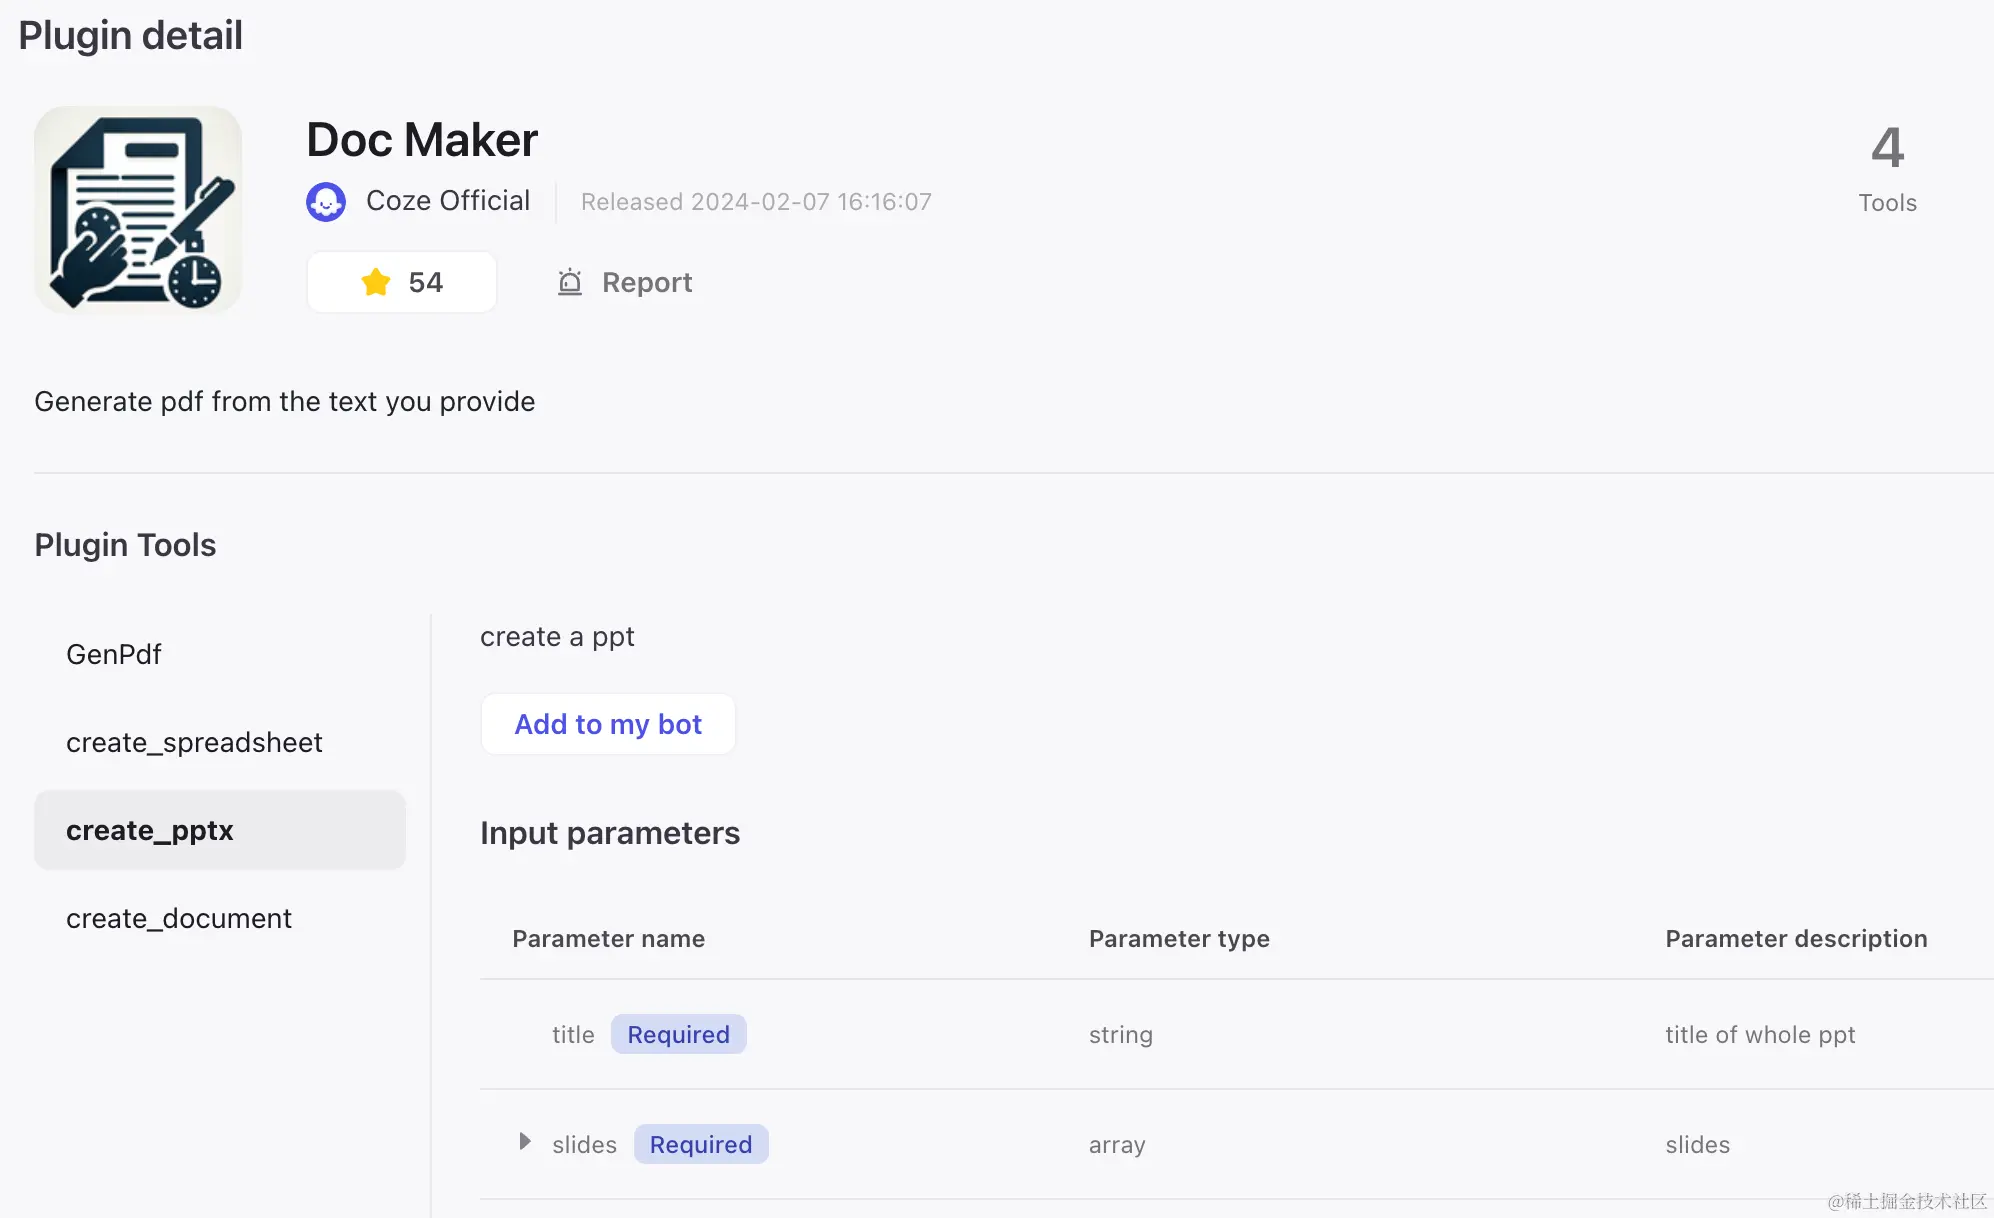Open the create_document tool
Image resolution: width=1994 pixels, height=1218 pixels.
tap(179, 918)
